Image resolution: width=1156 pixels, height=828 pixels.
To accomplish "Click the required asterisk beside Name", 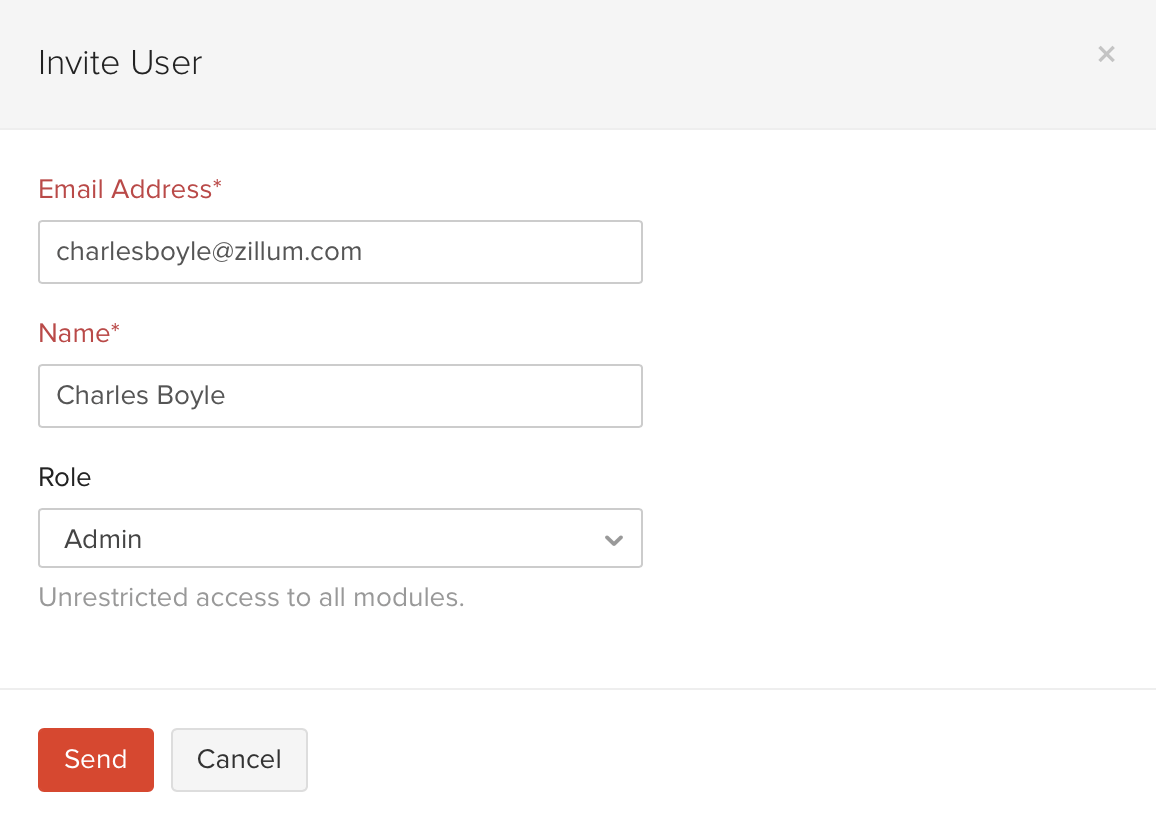I will click(x=115, y=330).
